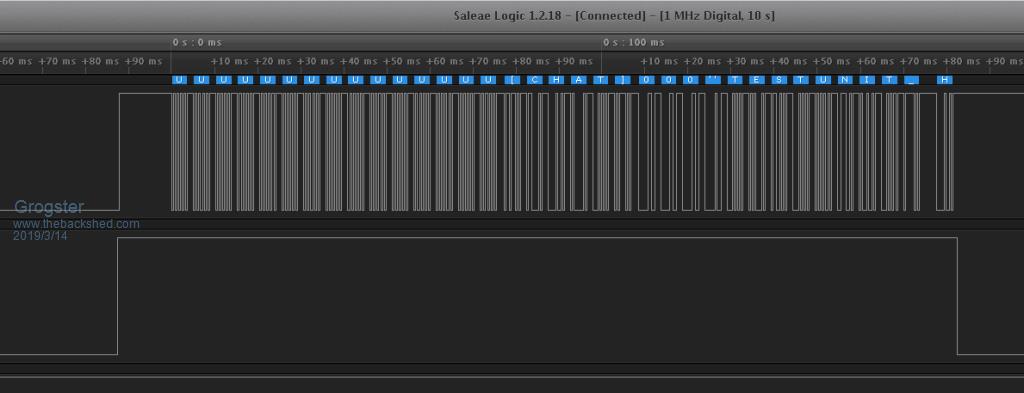
Task: Select the decoded 'I' byte bubble
Action: (x=867, y=80)
